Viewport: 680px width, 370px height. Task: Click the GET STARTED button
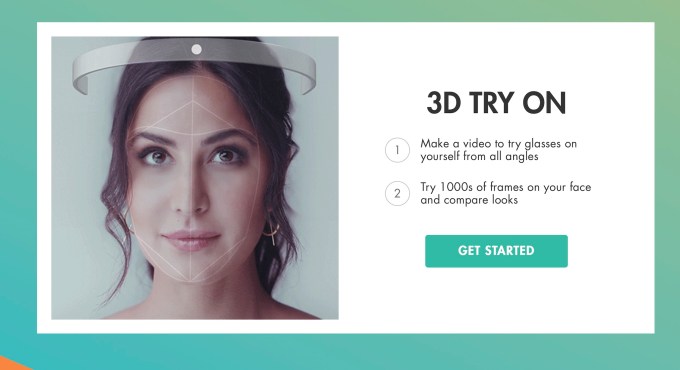tap(496, 251)
